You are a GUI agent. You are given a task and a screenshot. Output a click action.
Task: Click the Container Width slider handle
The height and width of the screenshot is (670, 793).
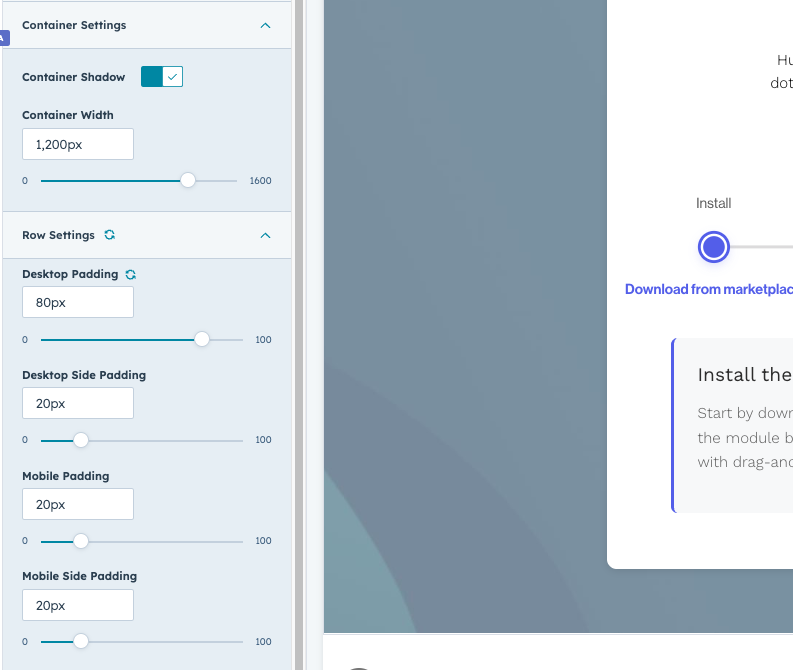188,181
